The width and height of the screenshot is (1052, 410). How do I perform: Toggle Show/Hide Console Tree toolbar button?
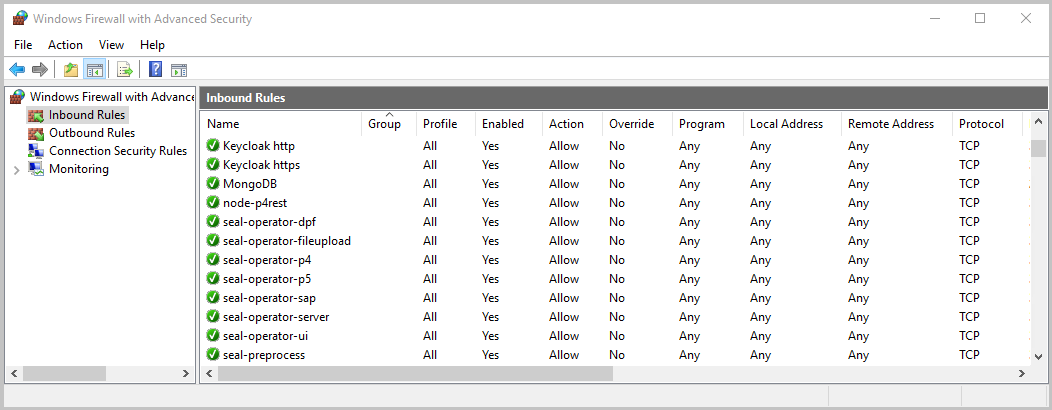coord(94,69)
